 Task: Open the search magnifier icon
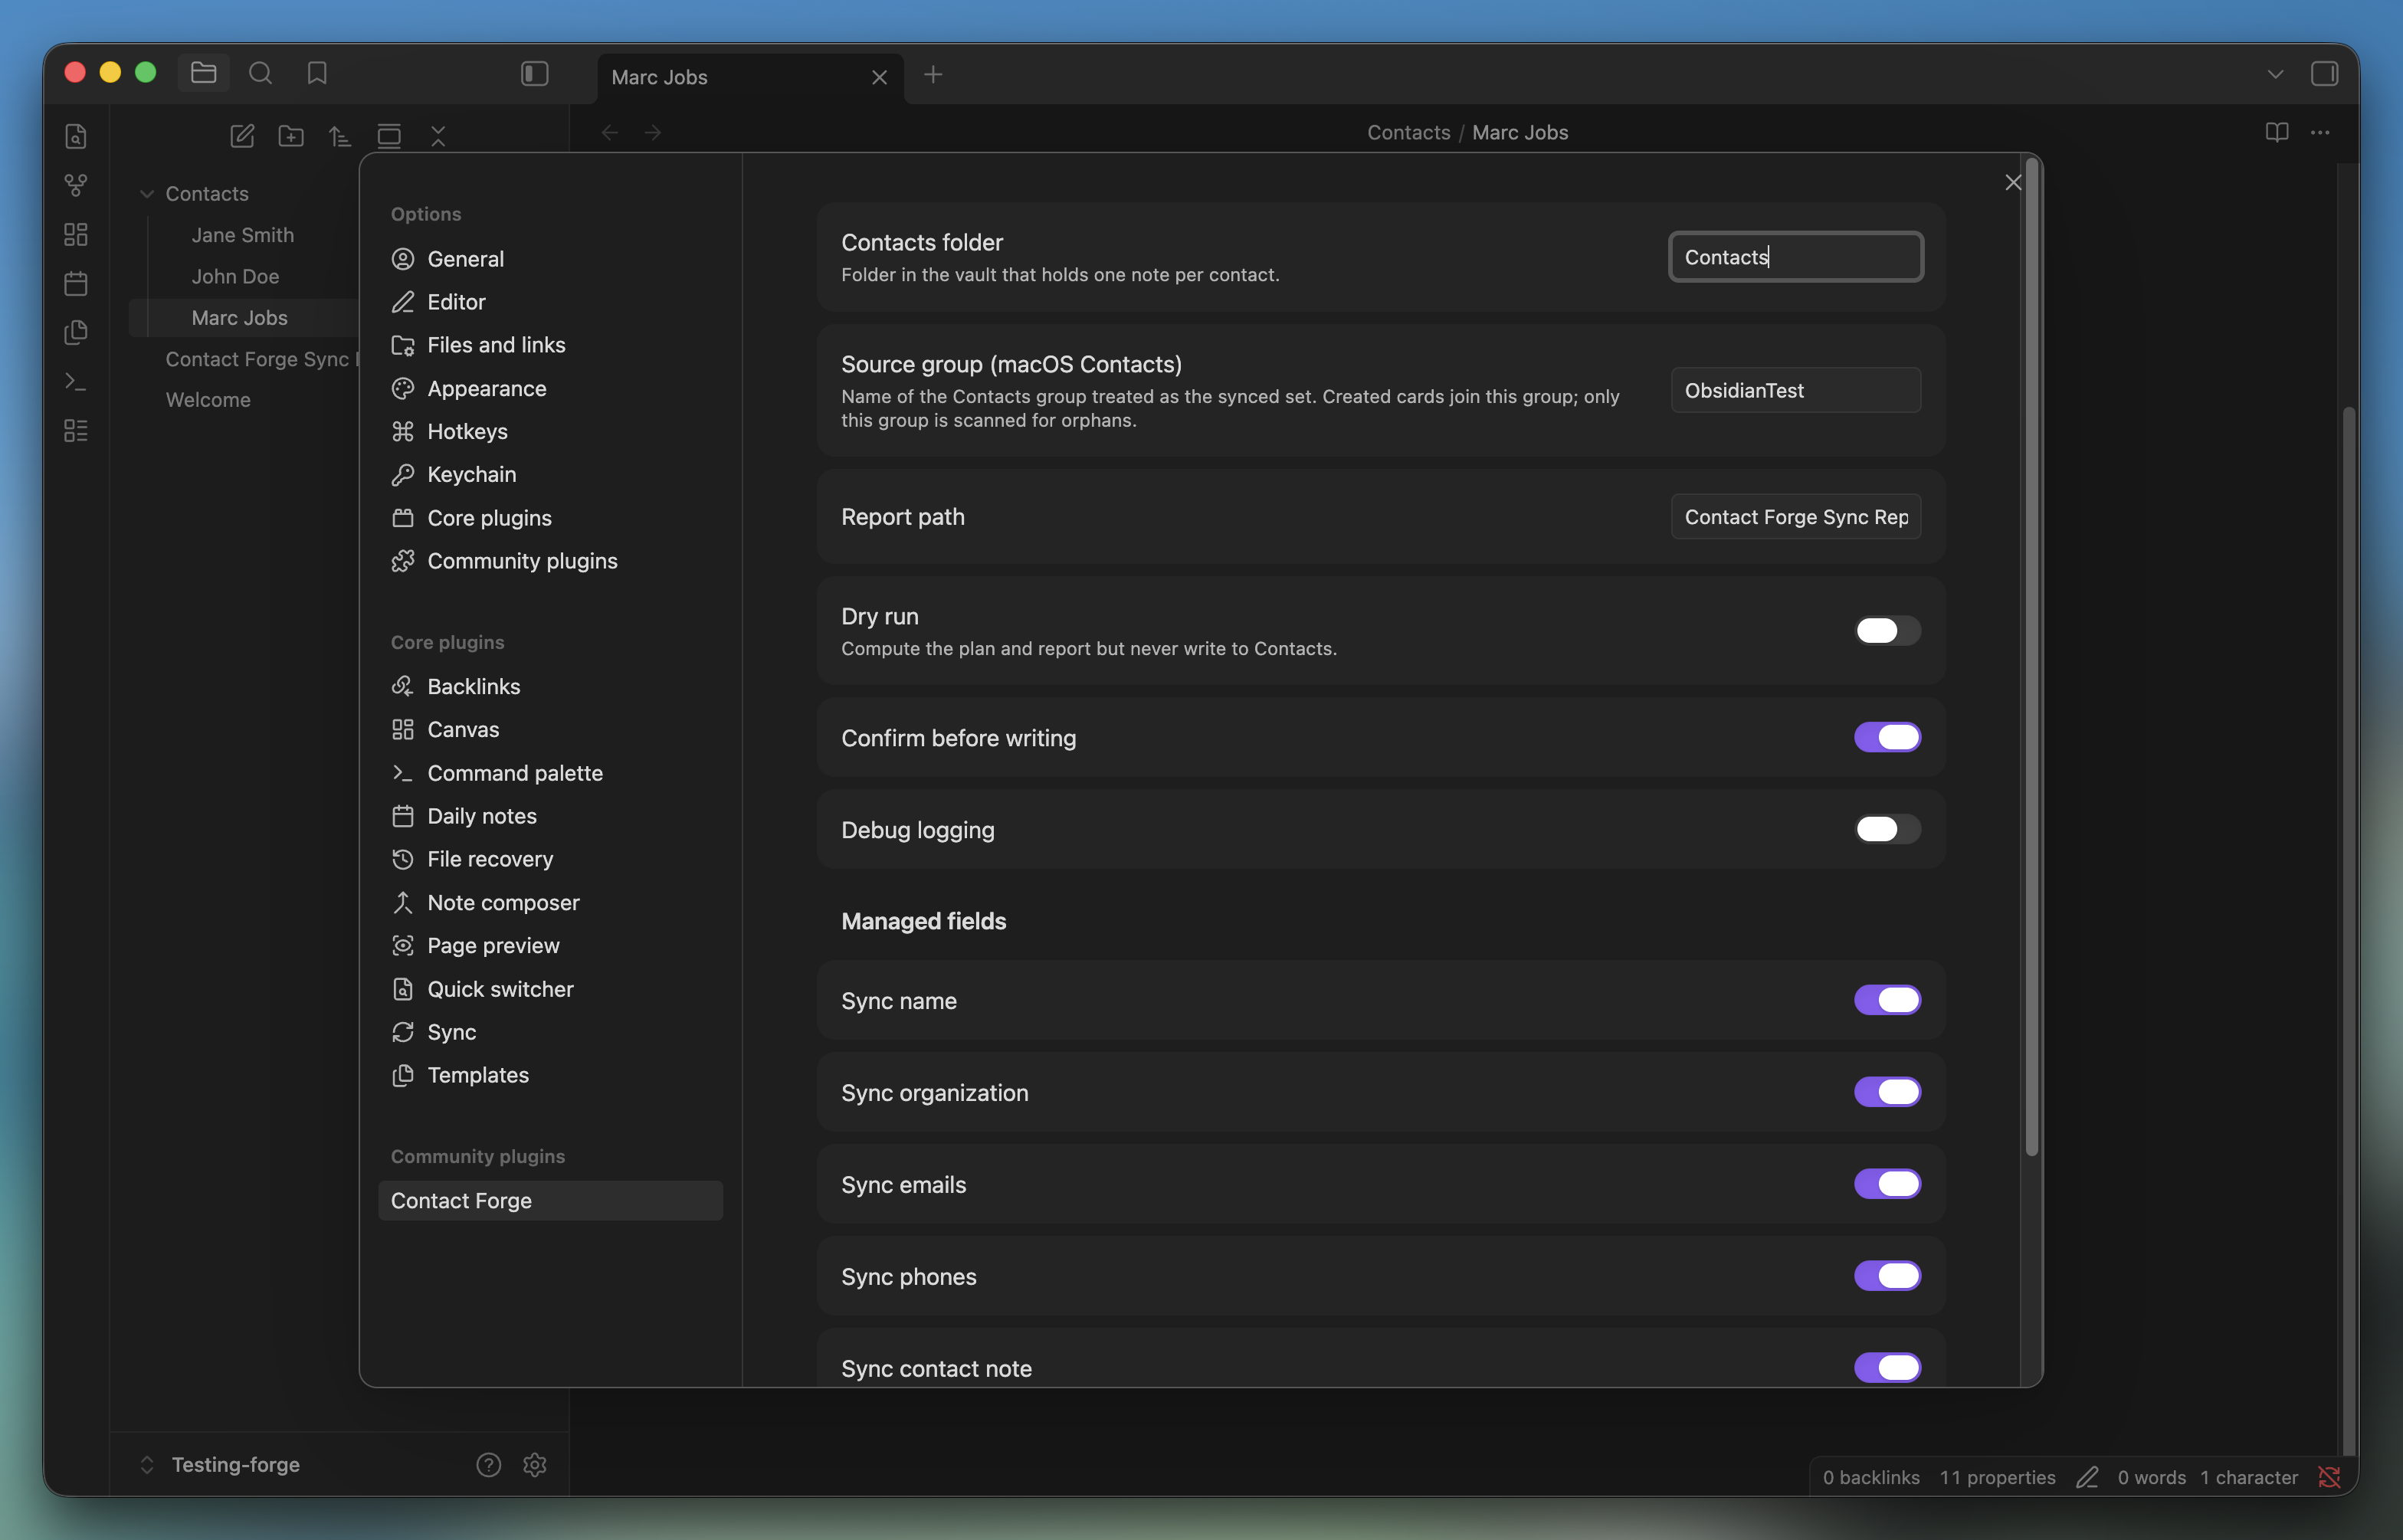260,73
